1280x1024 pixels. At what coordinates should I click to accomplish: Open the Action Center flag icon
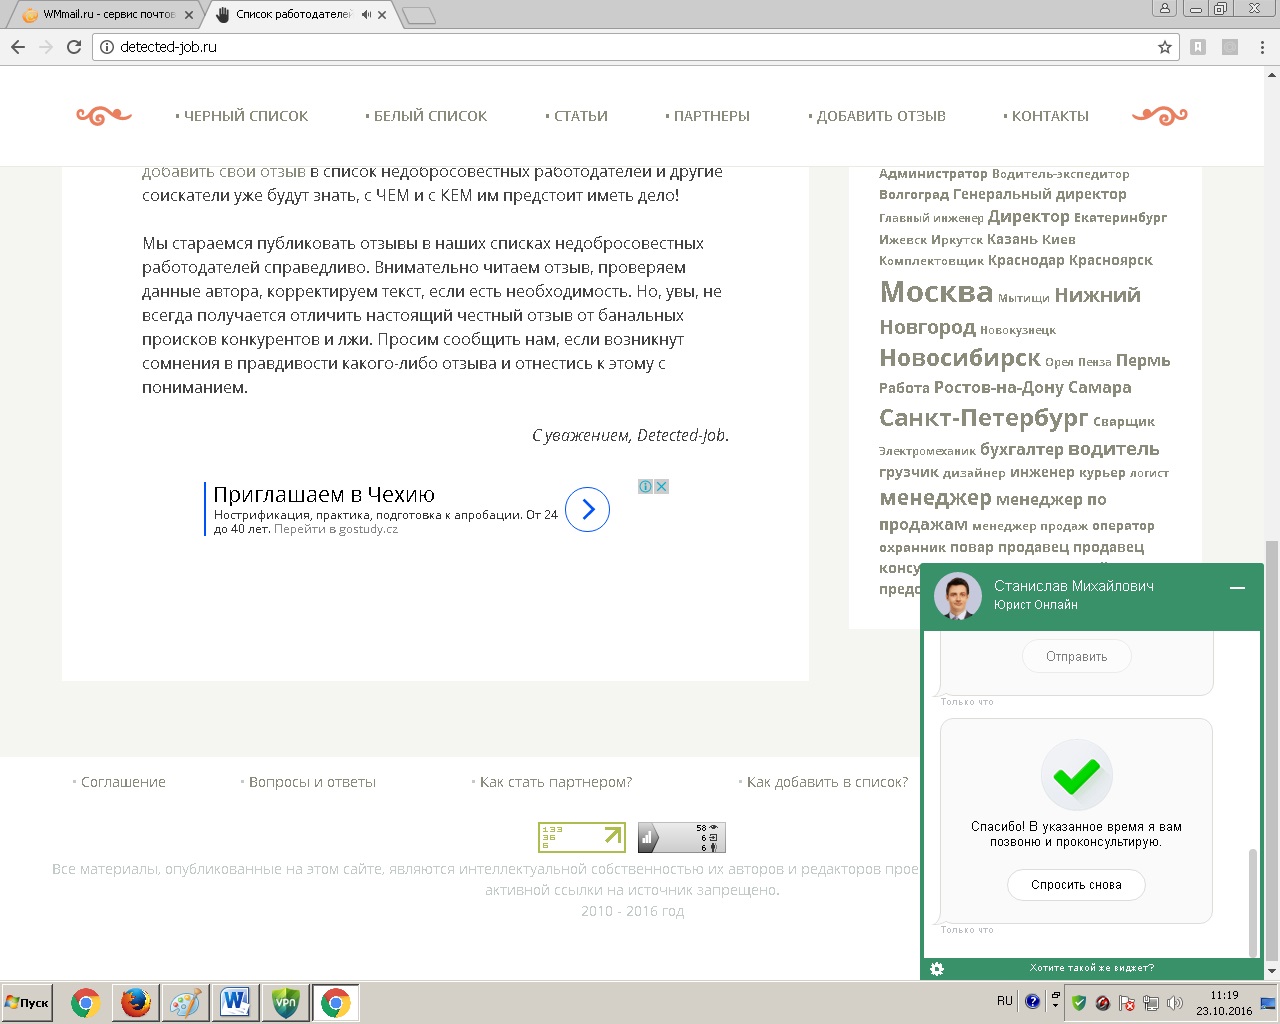[x=1127, y=1002]
